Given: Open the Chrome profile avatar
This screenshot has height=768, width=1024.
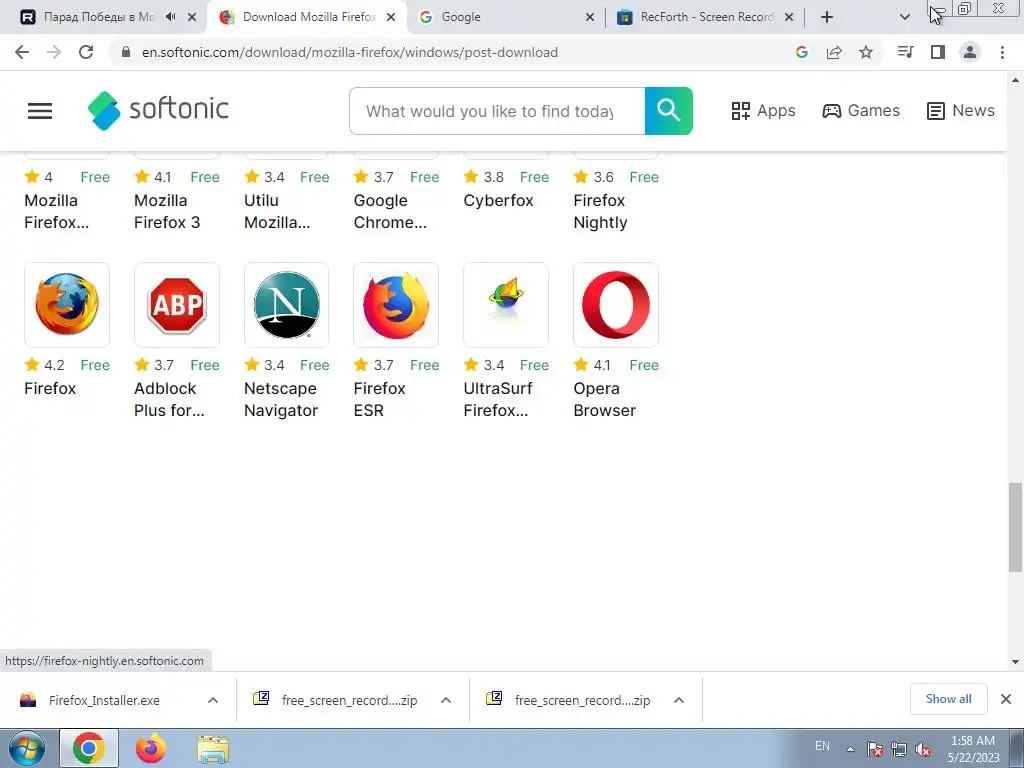Looking at the screenshot, I should tap(970, 52).
